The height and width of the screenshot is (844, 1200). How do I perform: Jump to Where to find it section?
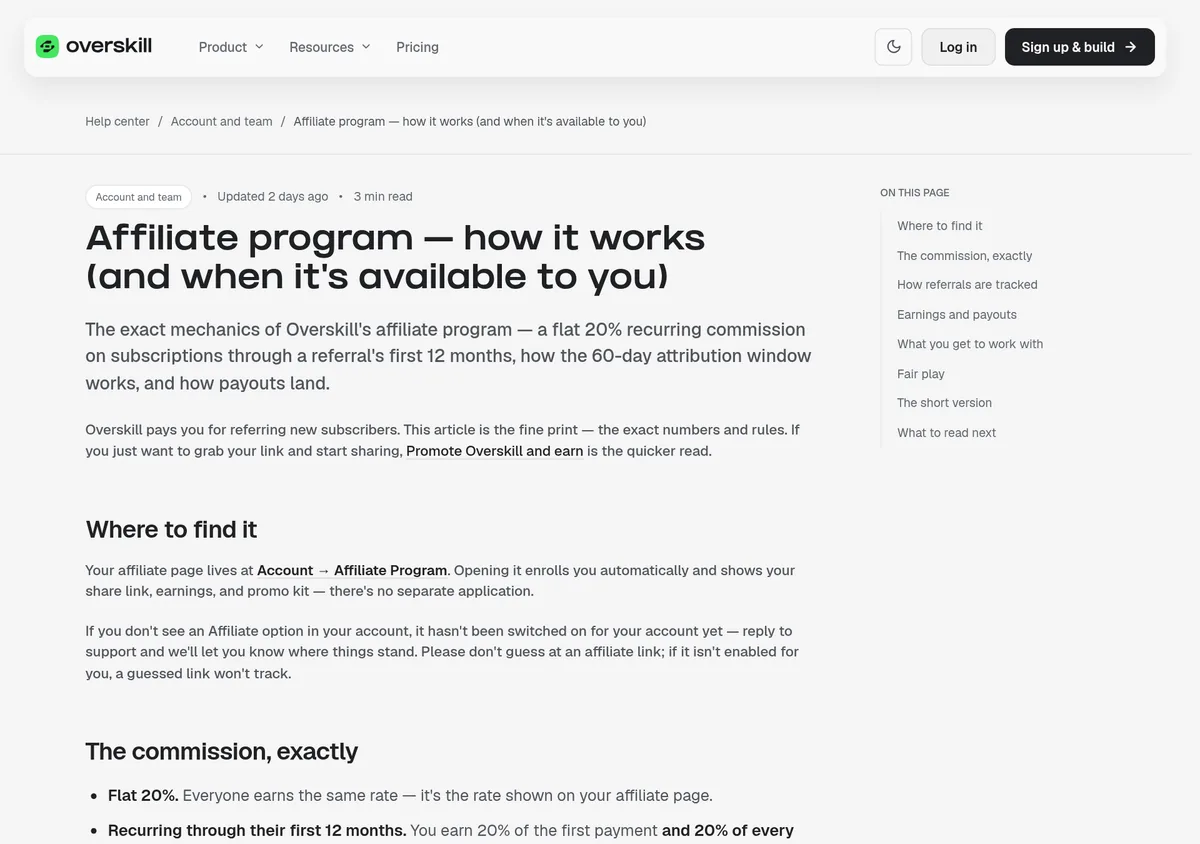pyautogui.click(x=940, y=226)
